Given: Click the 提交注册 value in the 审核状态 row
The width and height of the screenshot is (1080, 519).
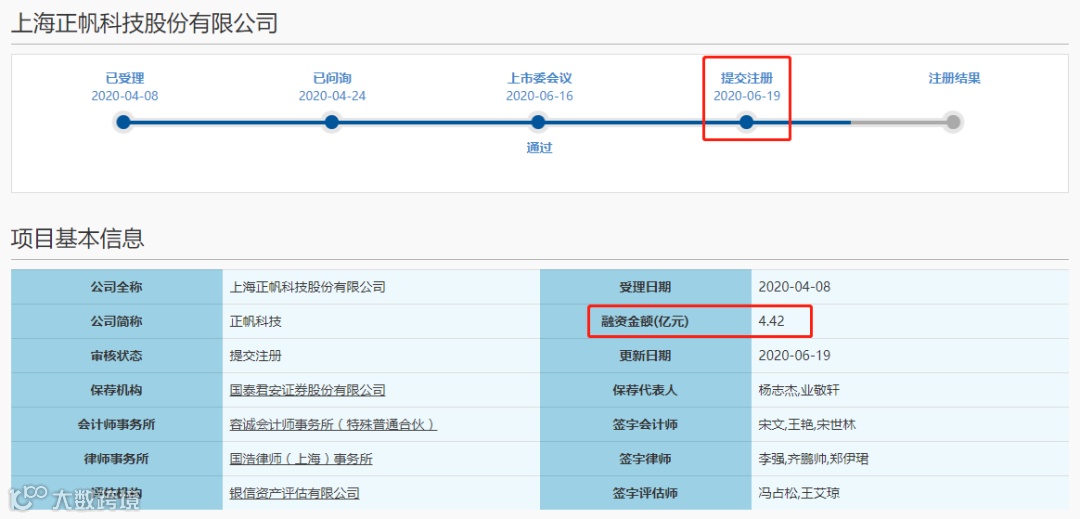Looking at the screenshot, I should [256, 356].
